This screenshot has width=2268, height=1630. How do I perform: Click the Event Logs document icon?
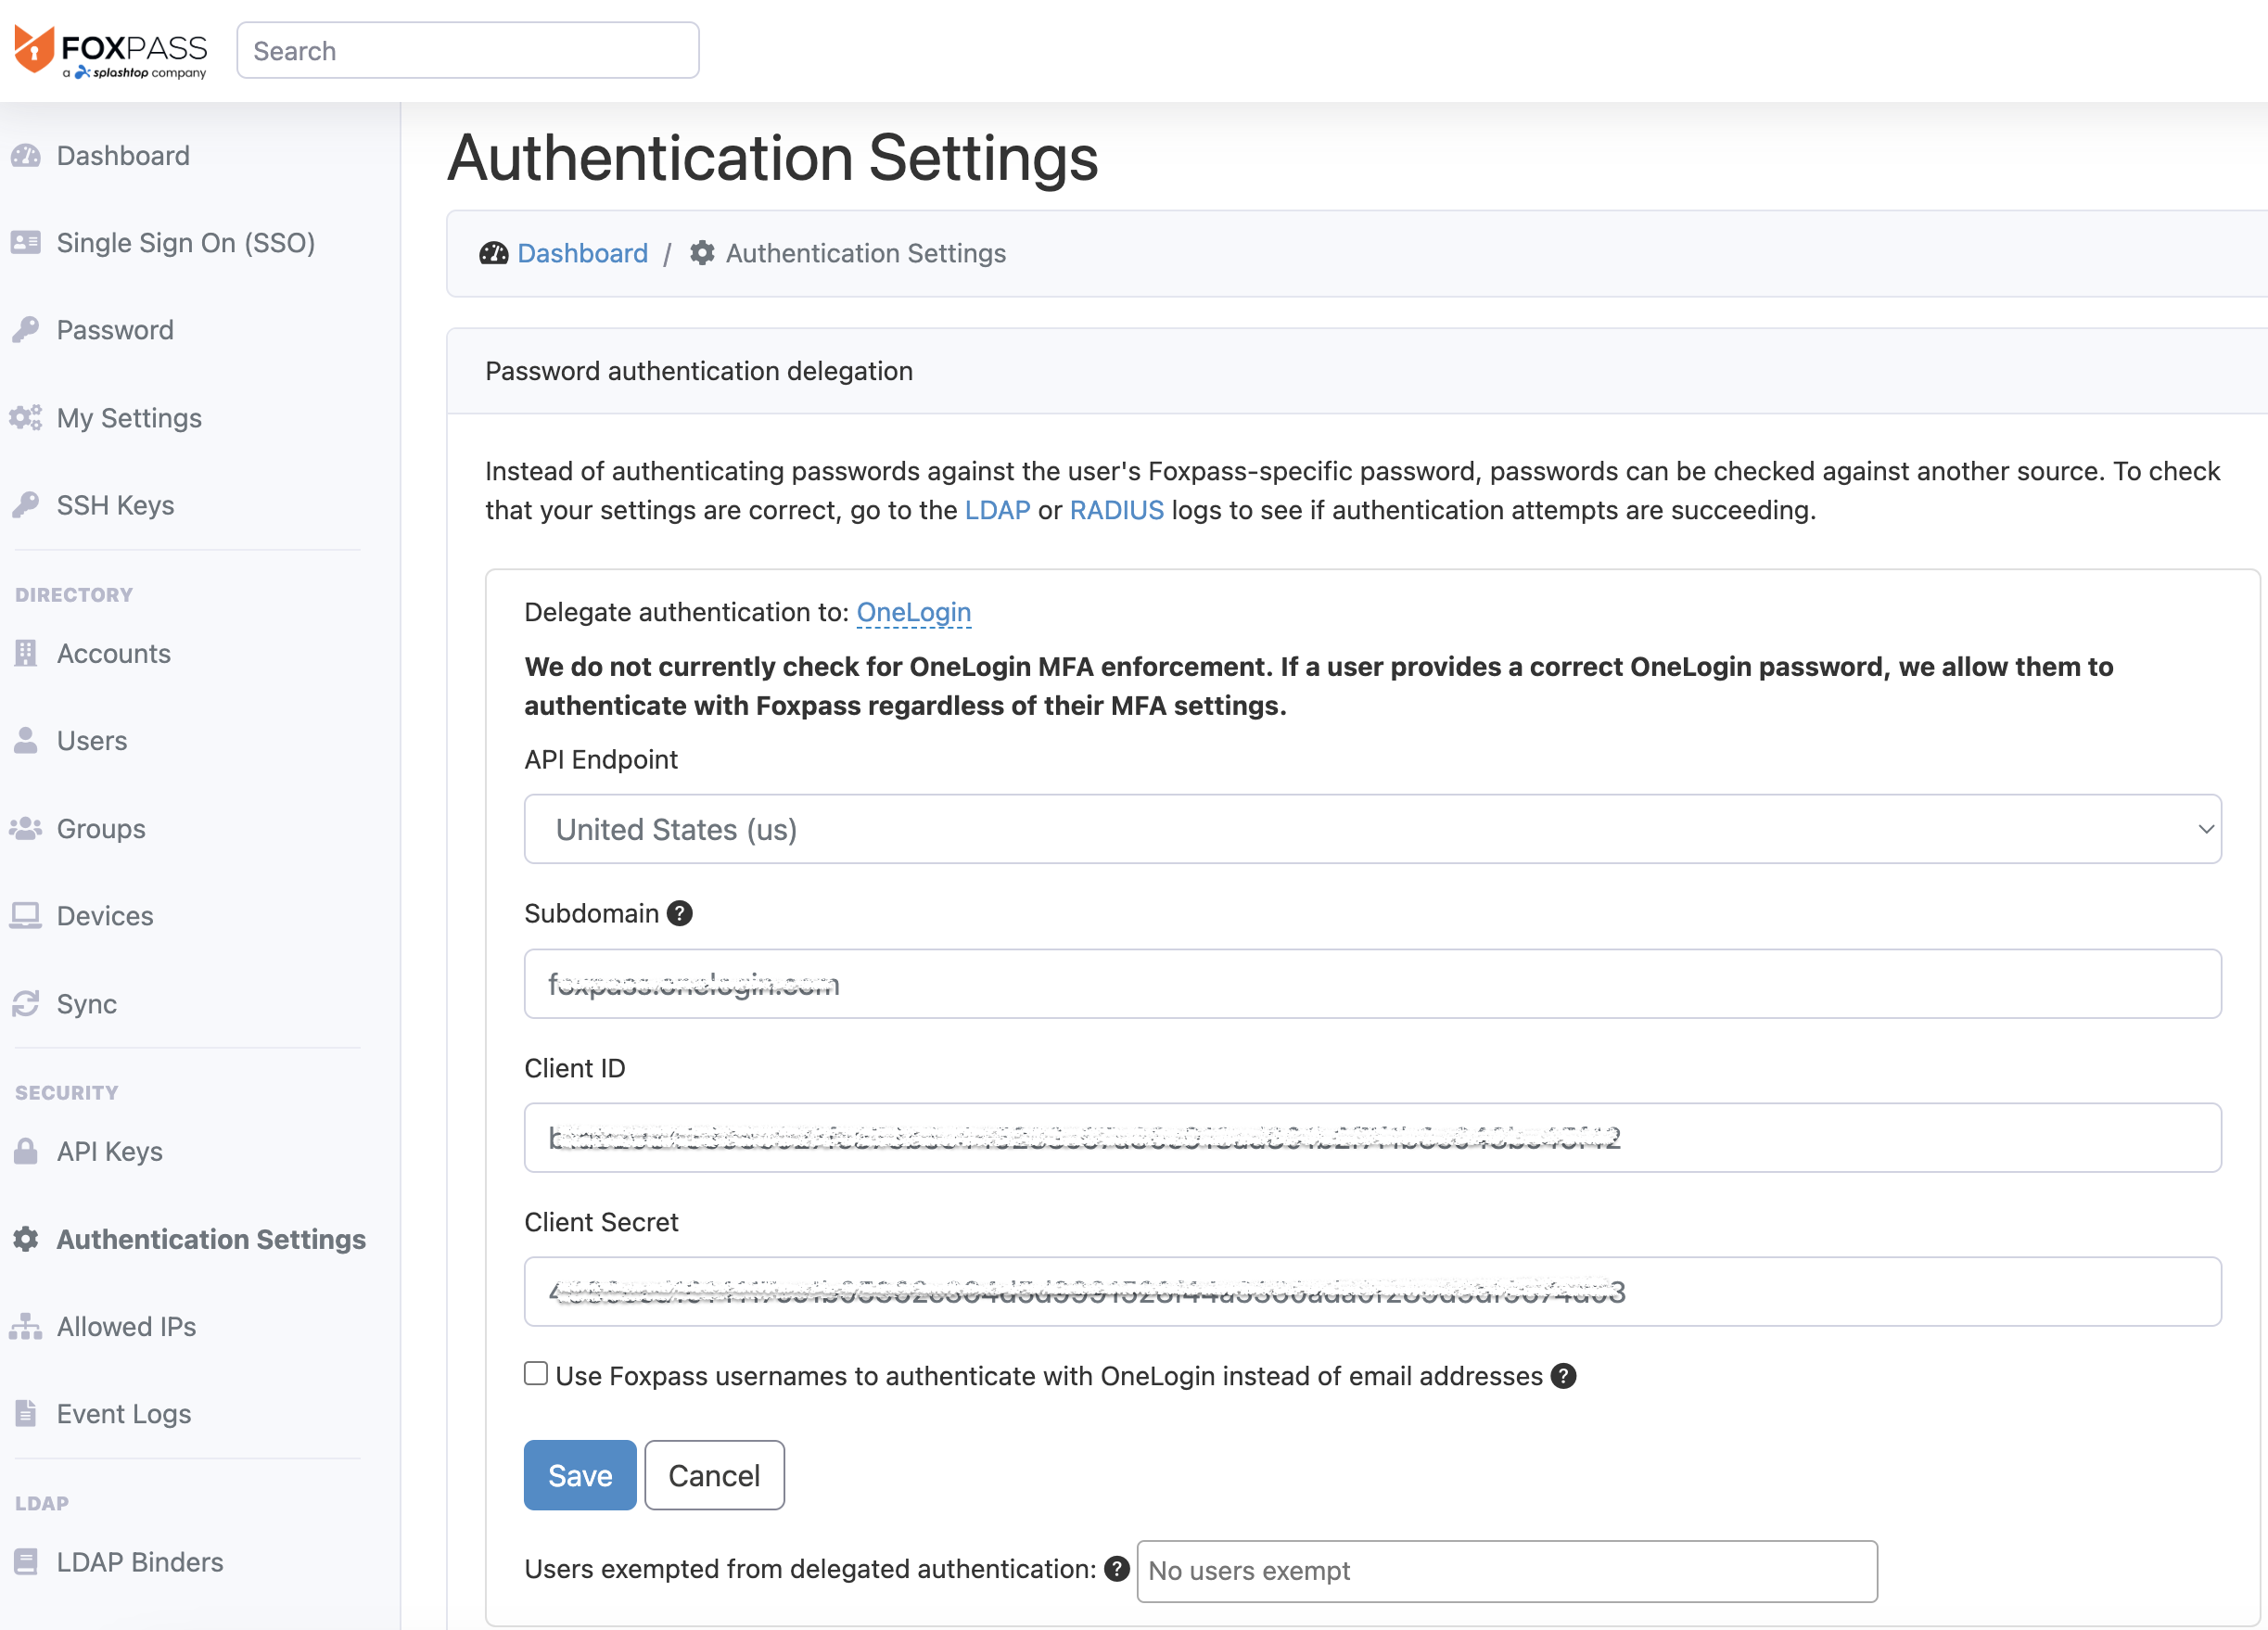pos(26,1414)
